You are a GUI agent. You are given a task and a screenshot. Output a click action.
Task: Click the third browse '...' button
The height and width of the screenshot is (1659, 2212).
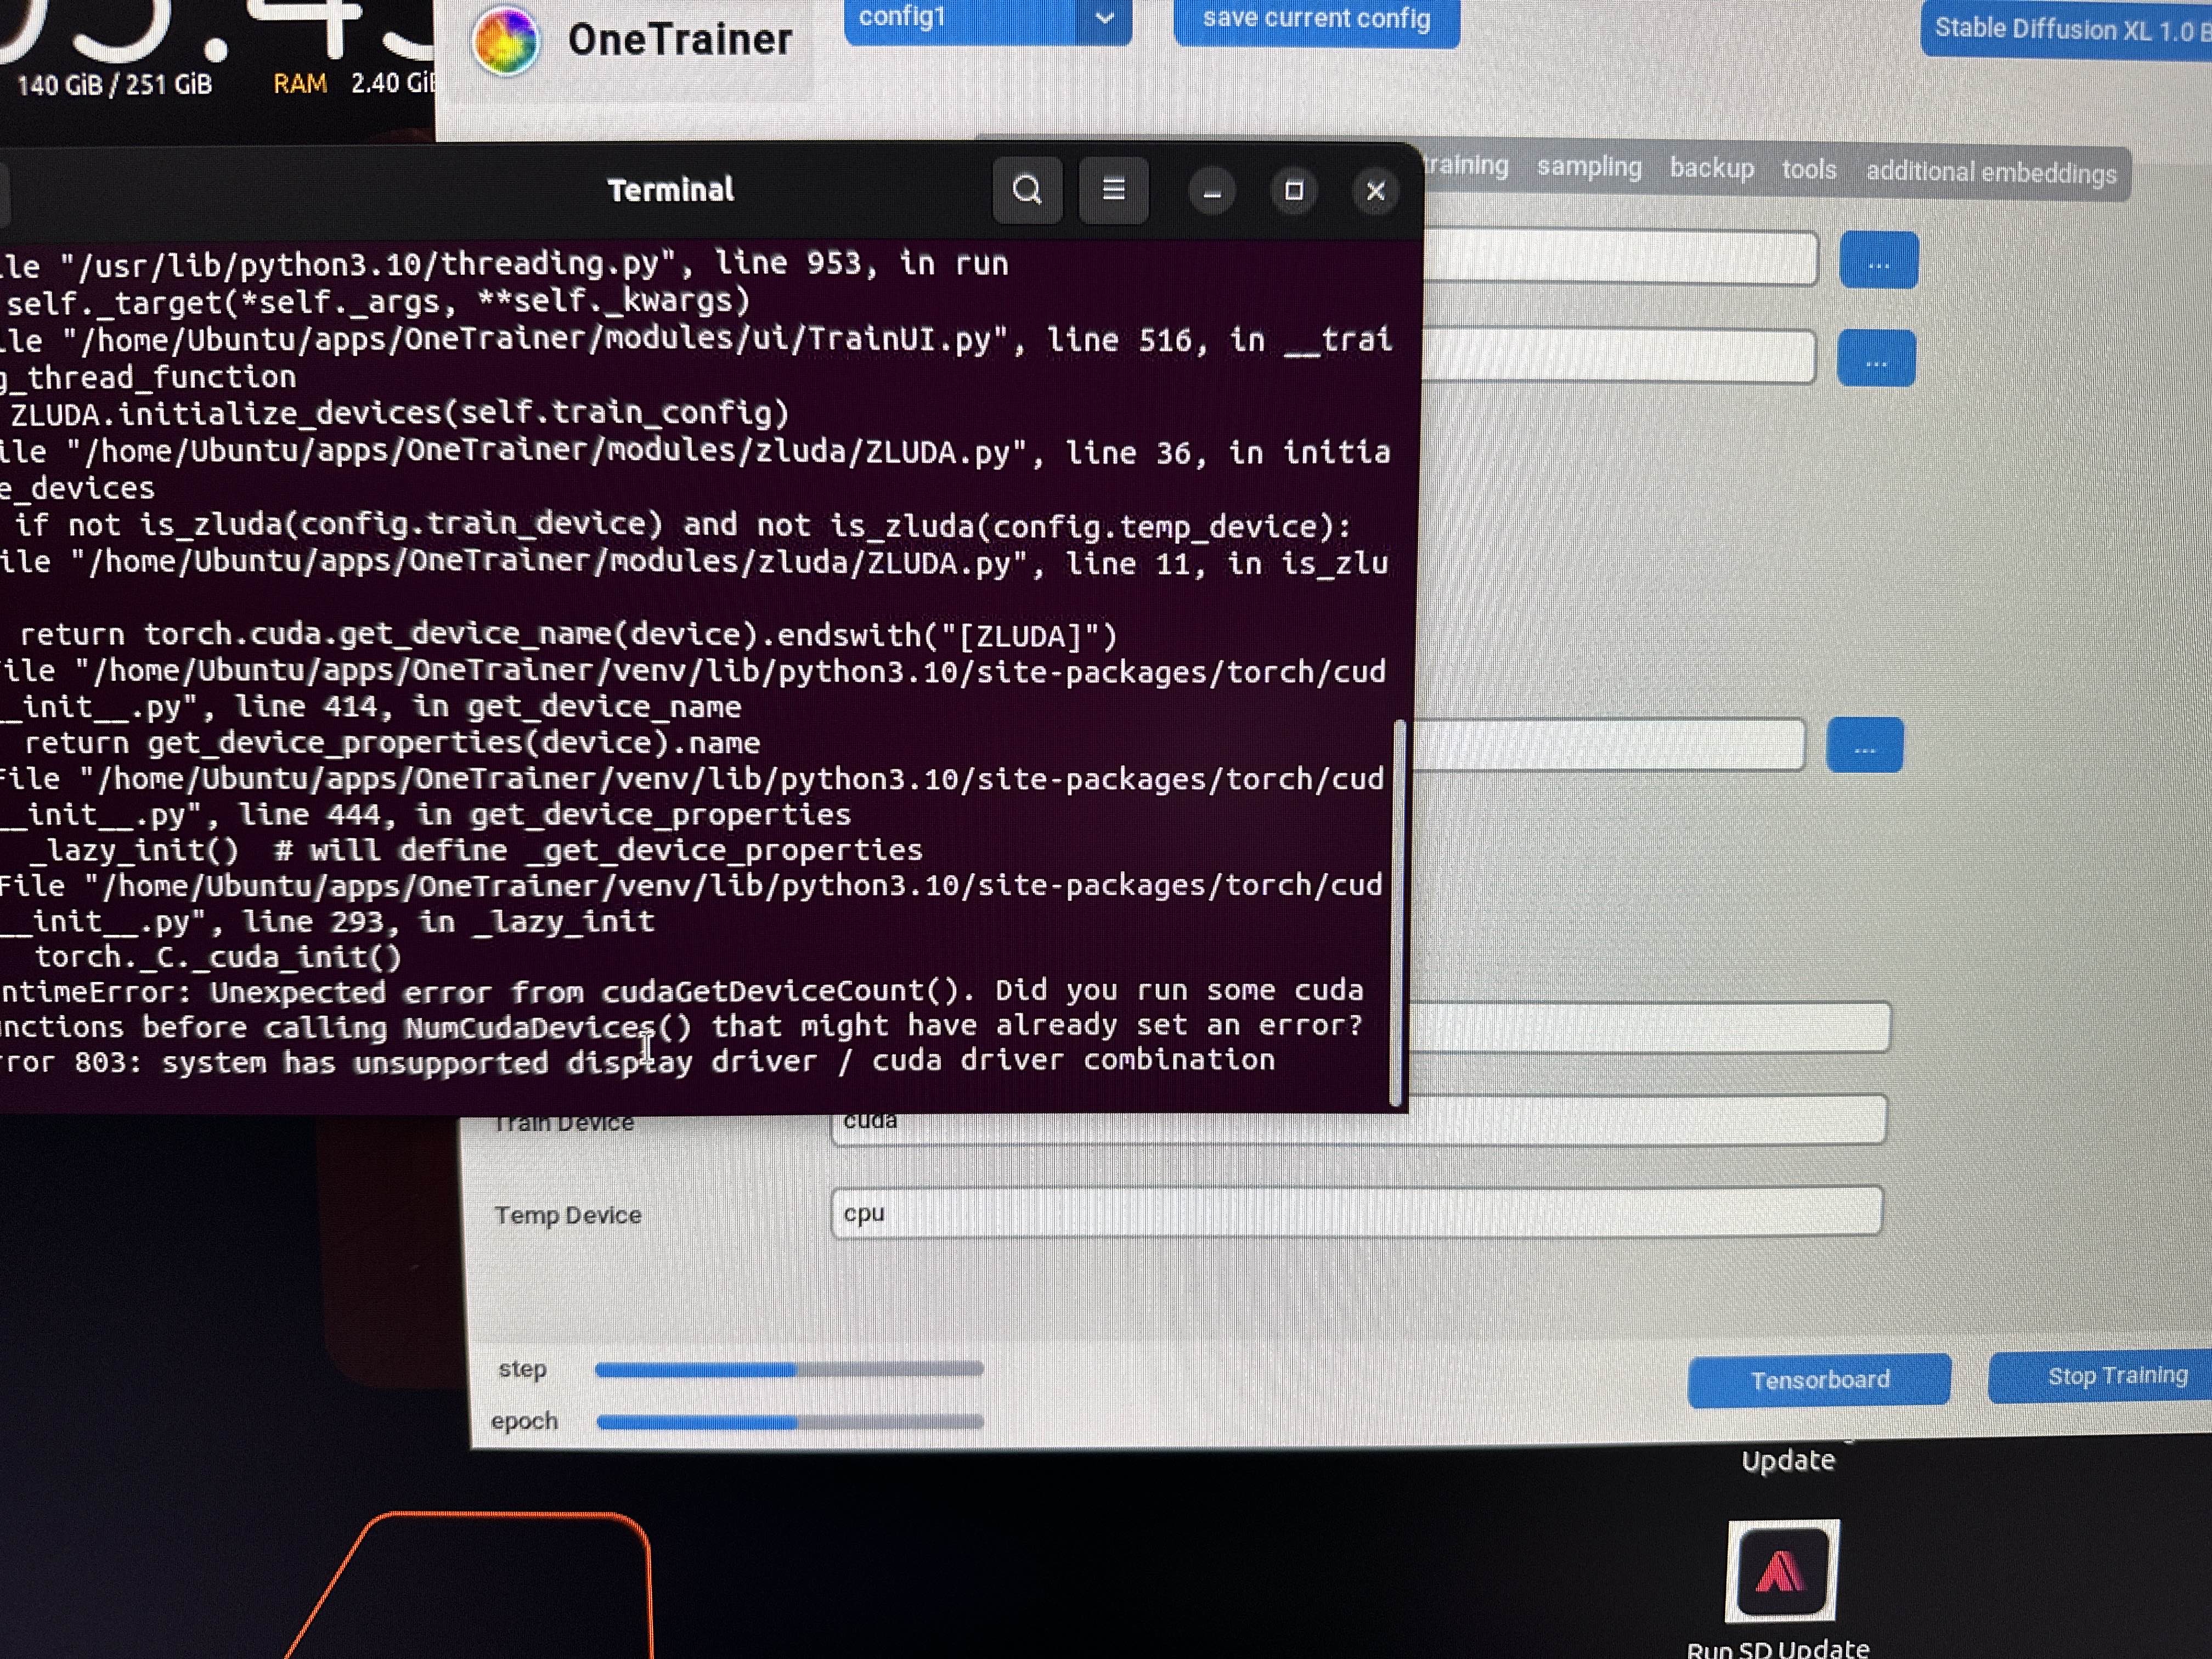(x=1864, y=746)
